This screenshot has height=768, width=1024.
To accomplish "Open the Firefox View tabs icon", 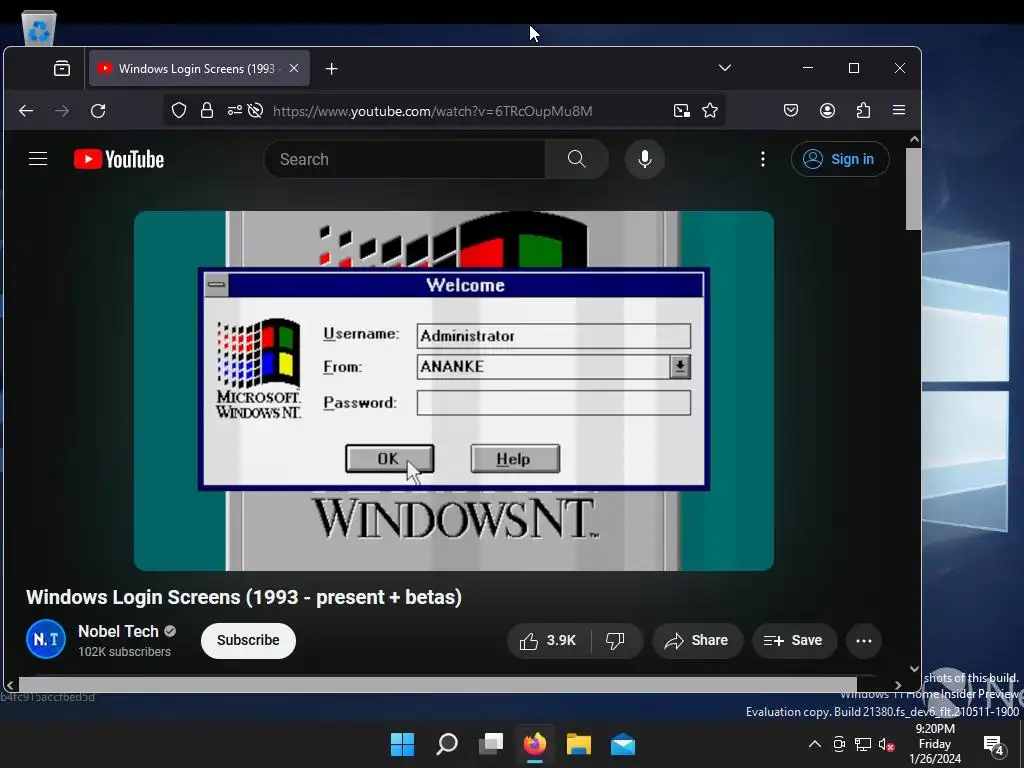I will (x=62, y=69).
